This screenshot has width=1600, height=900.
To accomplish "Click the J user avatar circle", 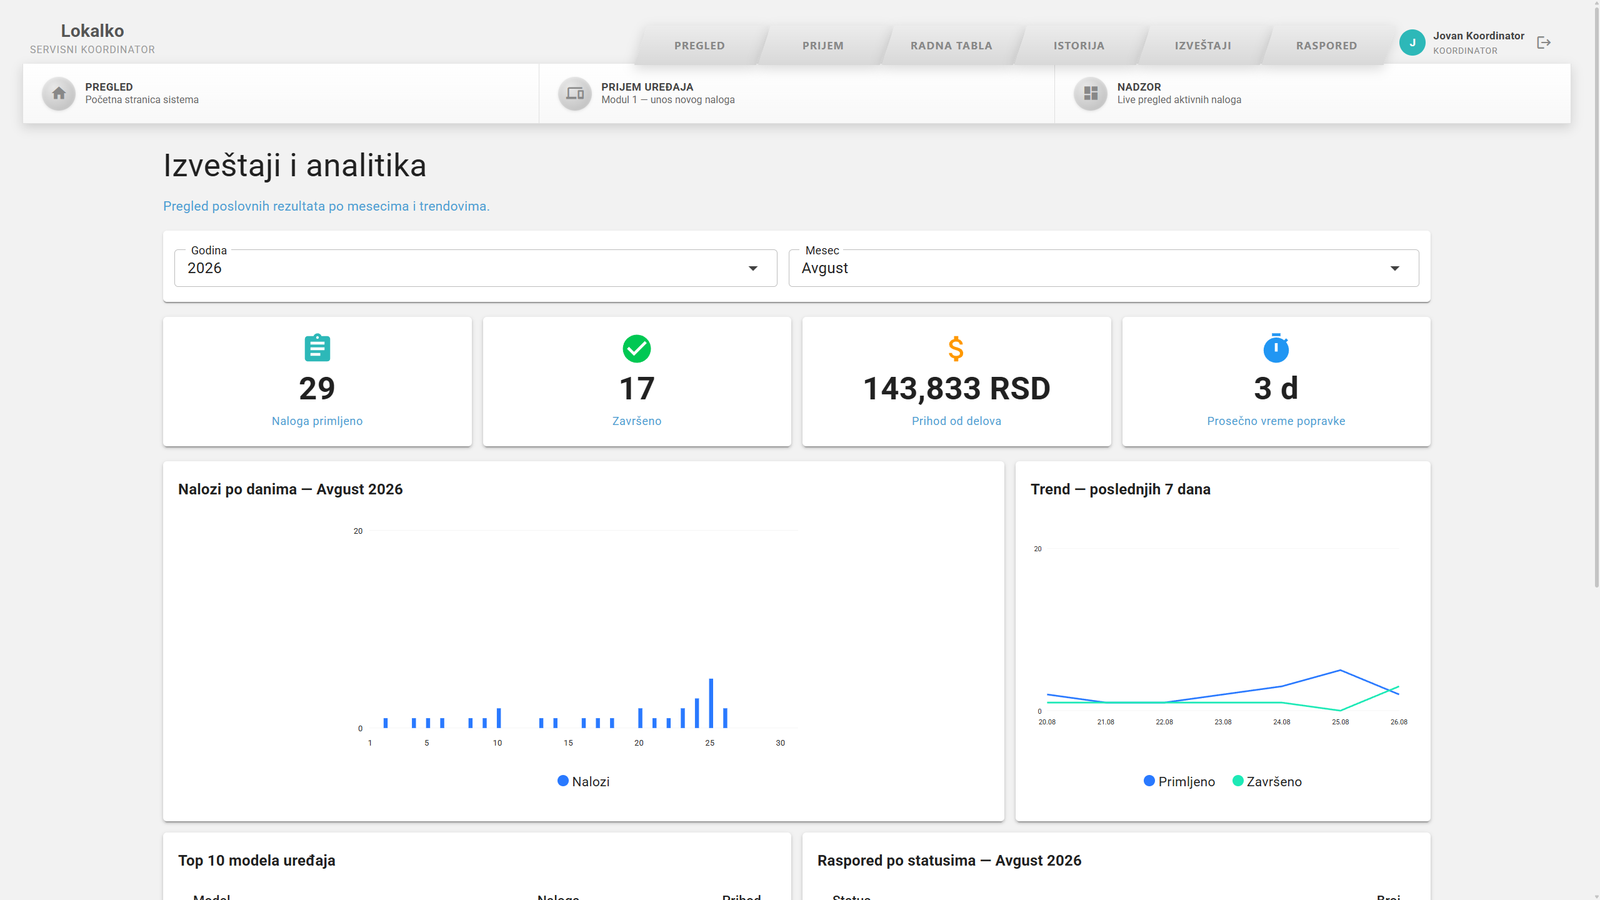I will (1412, 42).
